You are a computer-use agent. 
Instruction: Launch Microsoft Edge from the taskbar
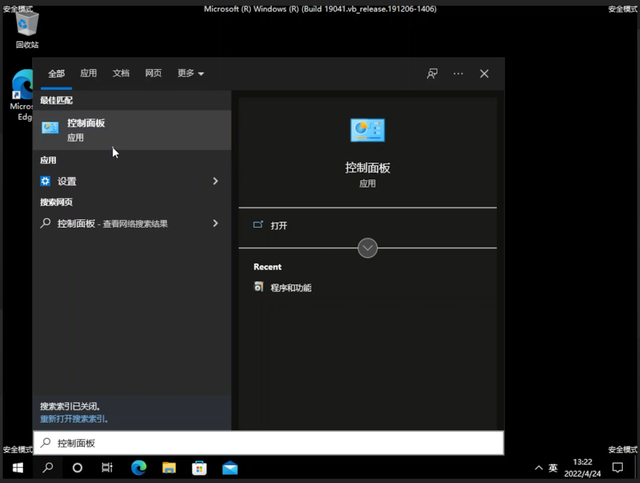coord(138,468)
